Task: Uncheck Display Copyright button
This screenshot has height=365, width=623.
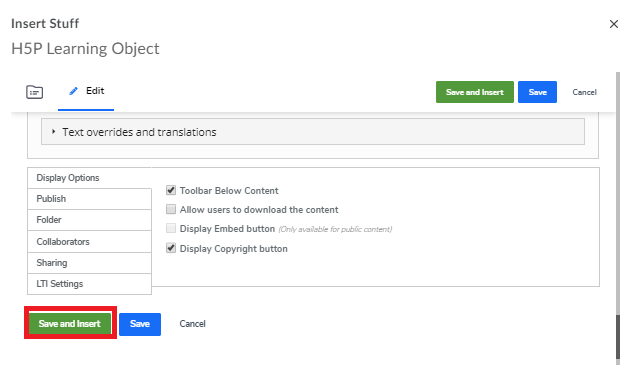Action: tap(171, 249)
